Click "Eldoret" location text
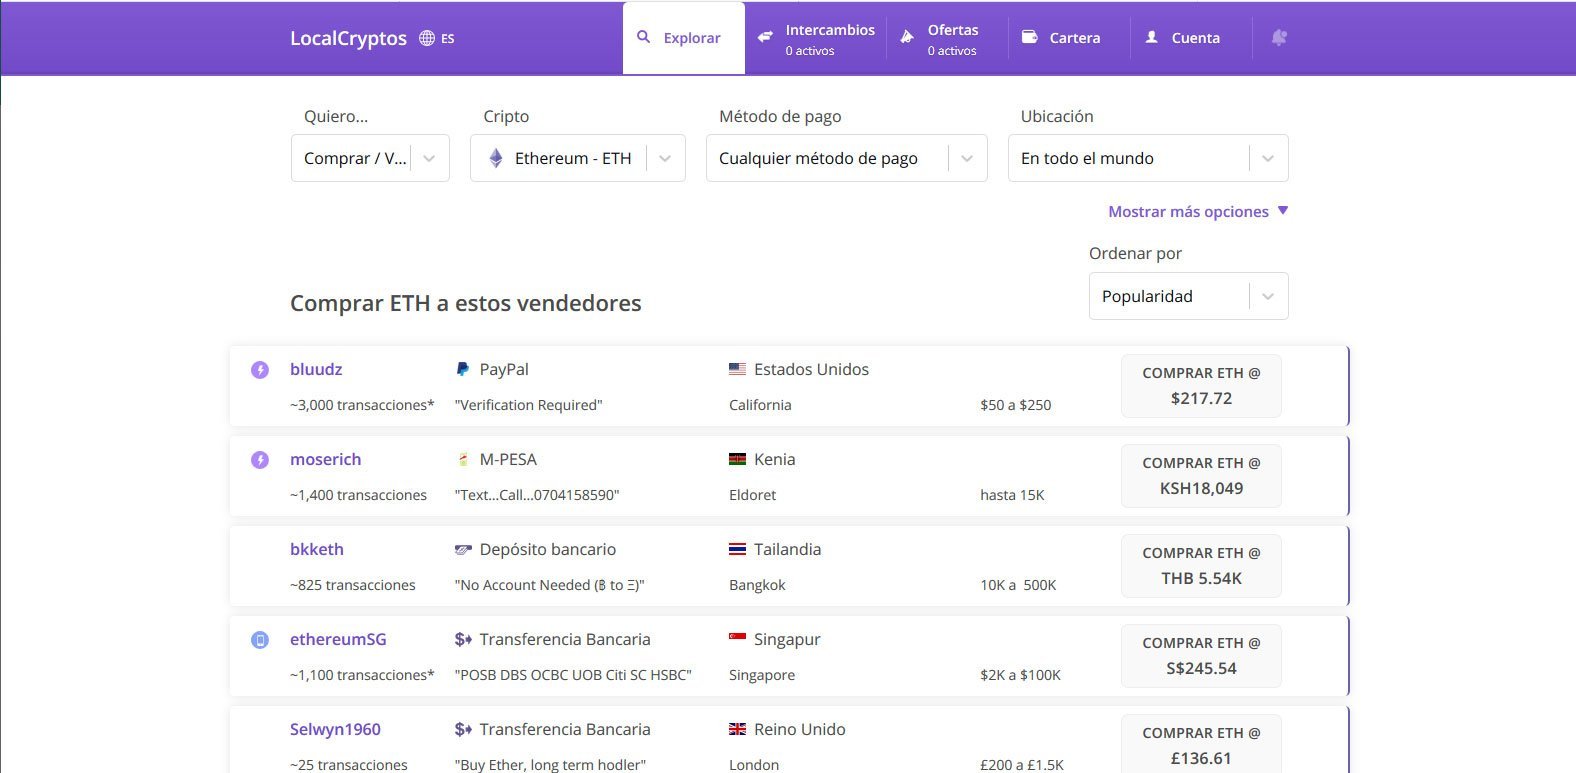The image size is (1576, 773). (753, 495)
